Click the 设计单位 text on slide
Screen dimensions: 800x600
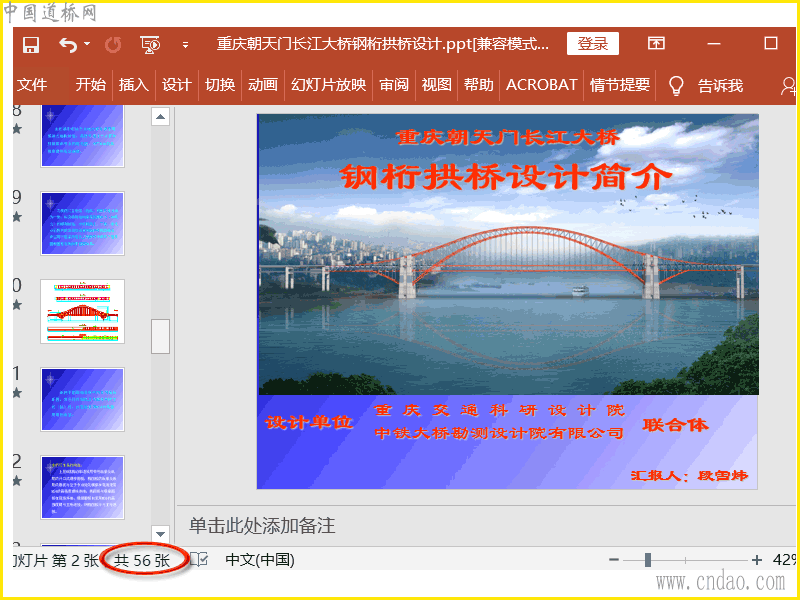309,422
